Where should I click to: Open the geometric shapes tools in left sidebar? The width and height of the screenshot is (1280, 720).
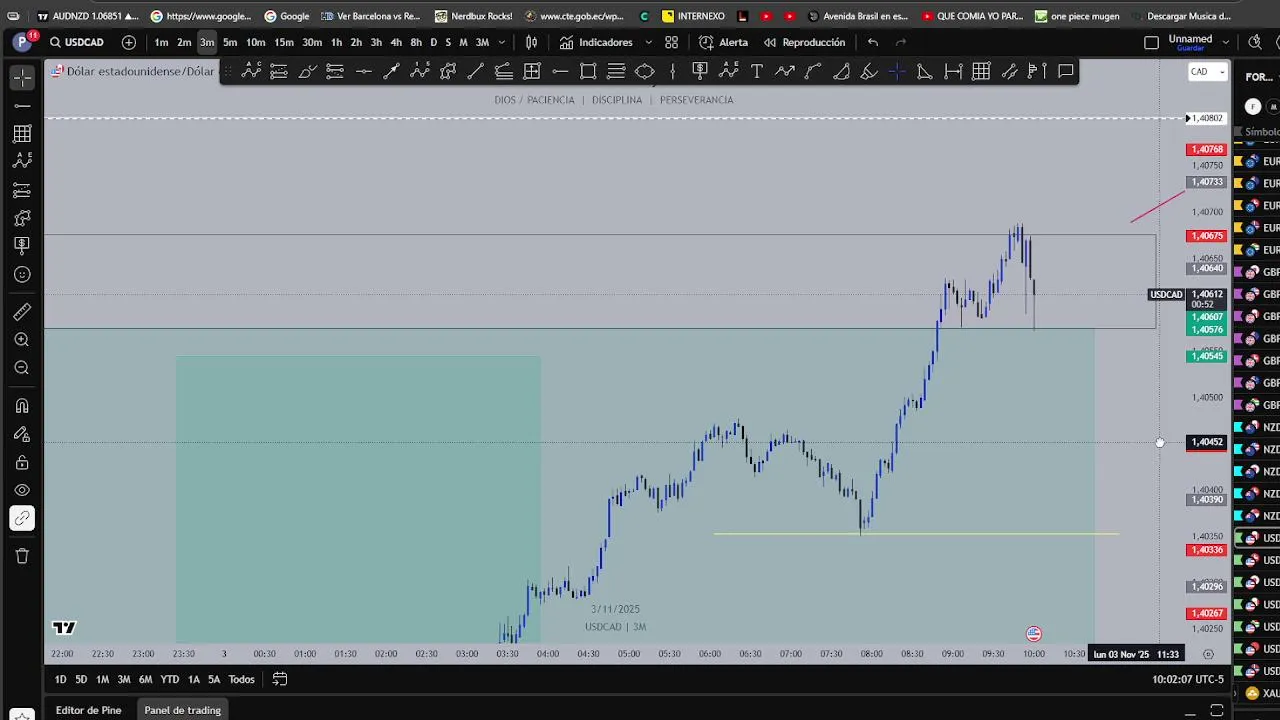(x=22, y=218)
